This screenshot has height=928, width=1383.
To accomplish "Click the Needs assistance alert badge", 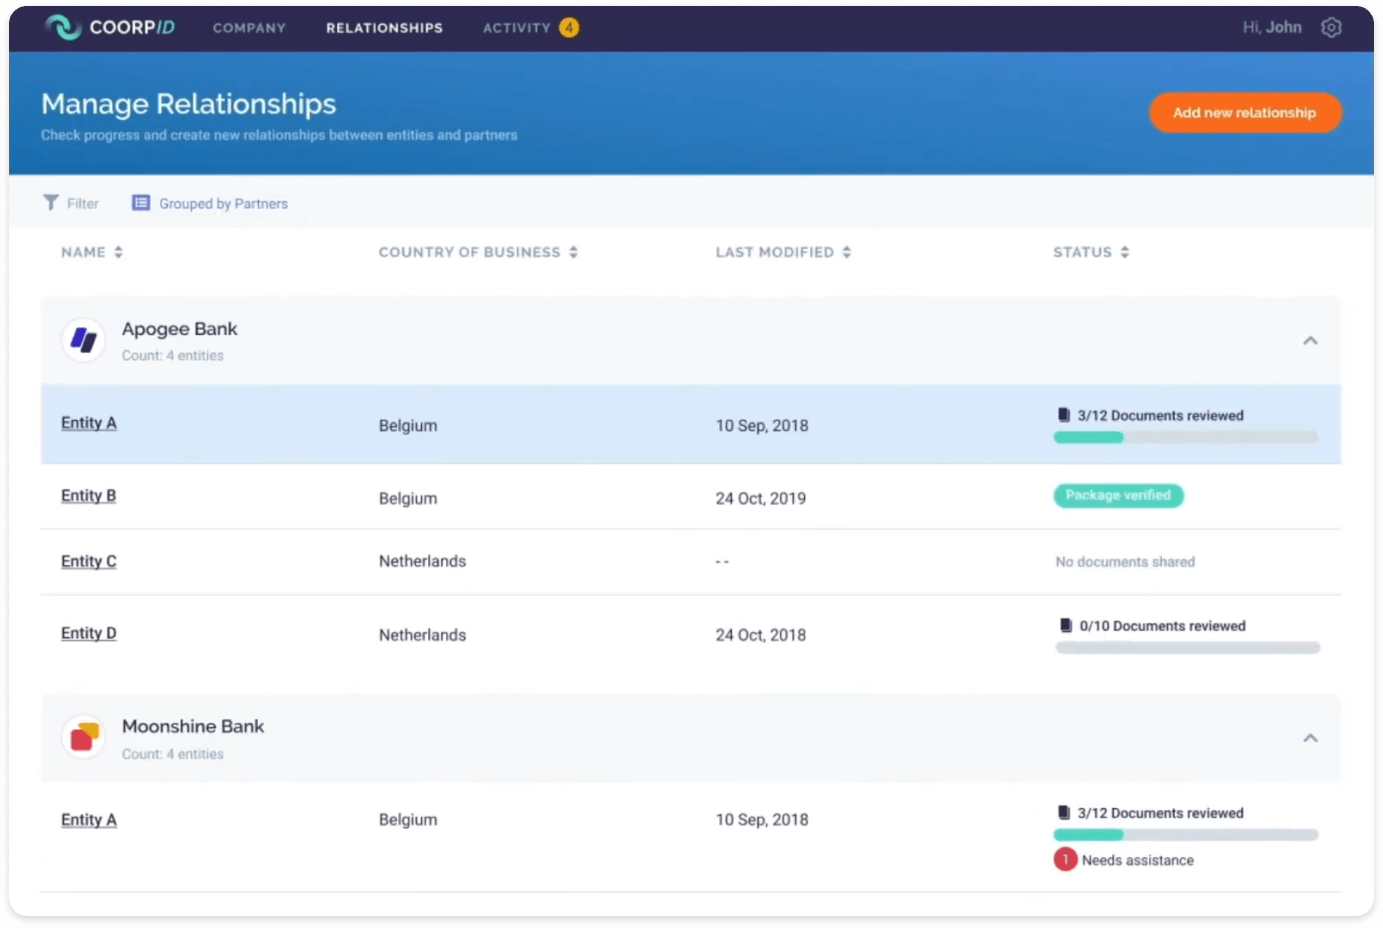I will click(x=1064, y=859).
